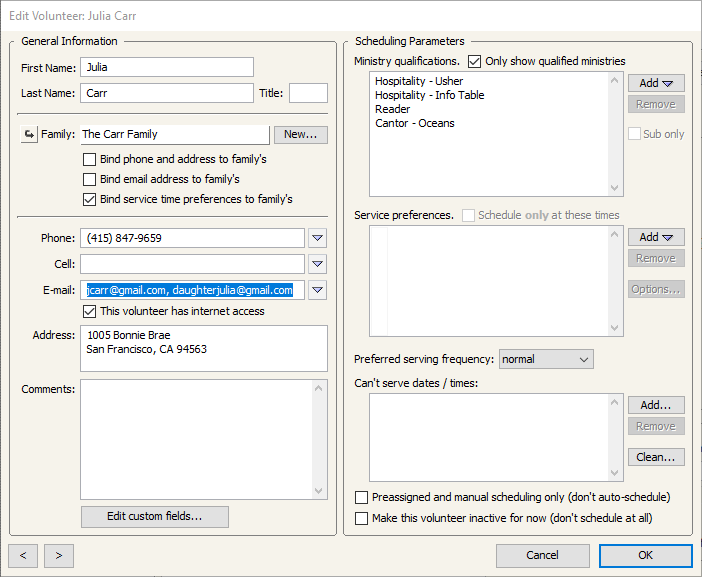Viewport: 702px width, 577px height.
Task: Uncheck Only show qualified ministries
Action: tap(474, 61)
